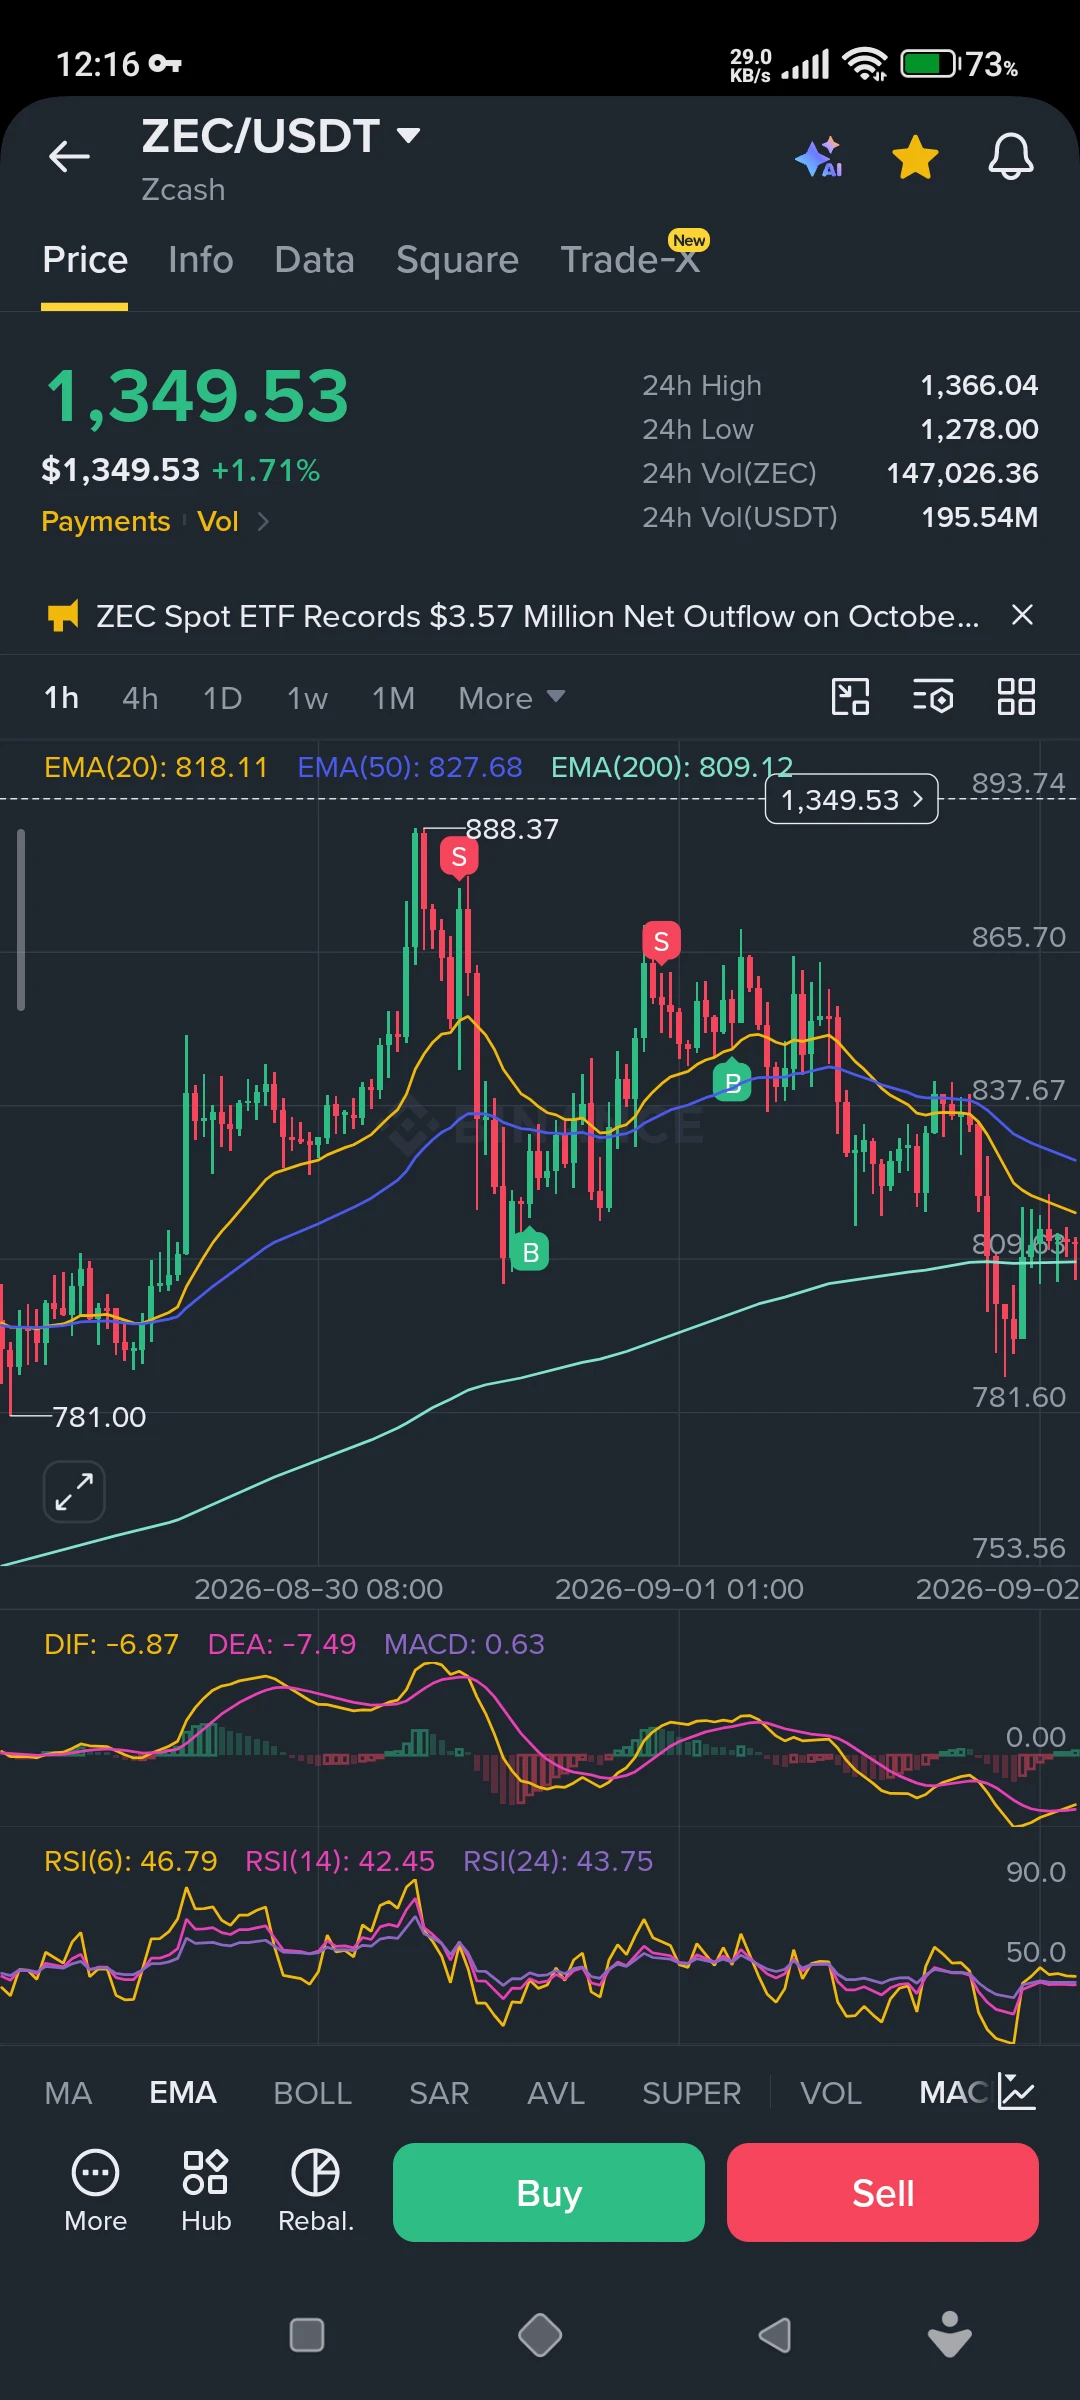Tap the accessibility shortcut navigation icon
1080x2400 pixels.
(x=949, y=2335)
